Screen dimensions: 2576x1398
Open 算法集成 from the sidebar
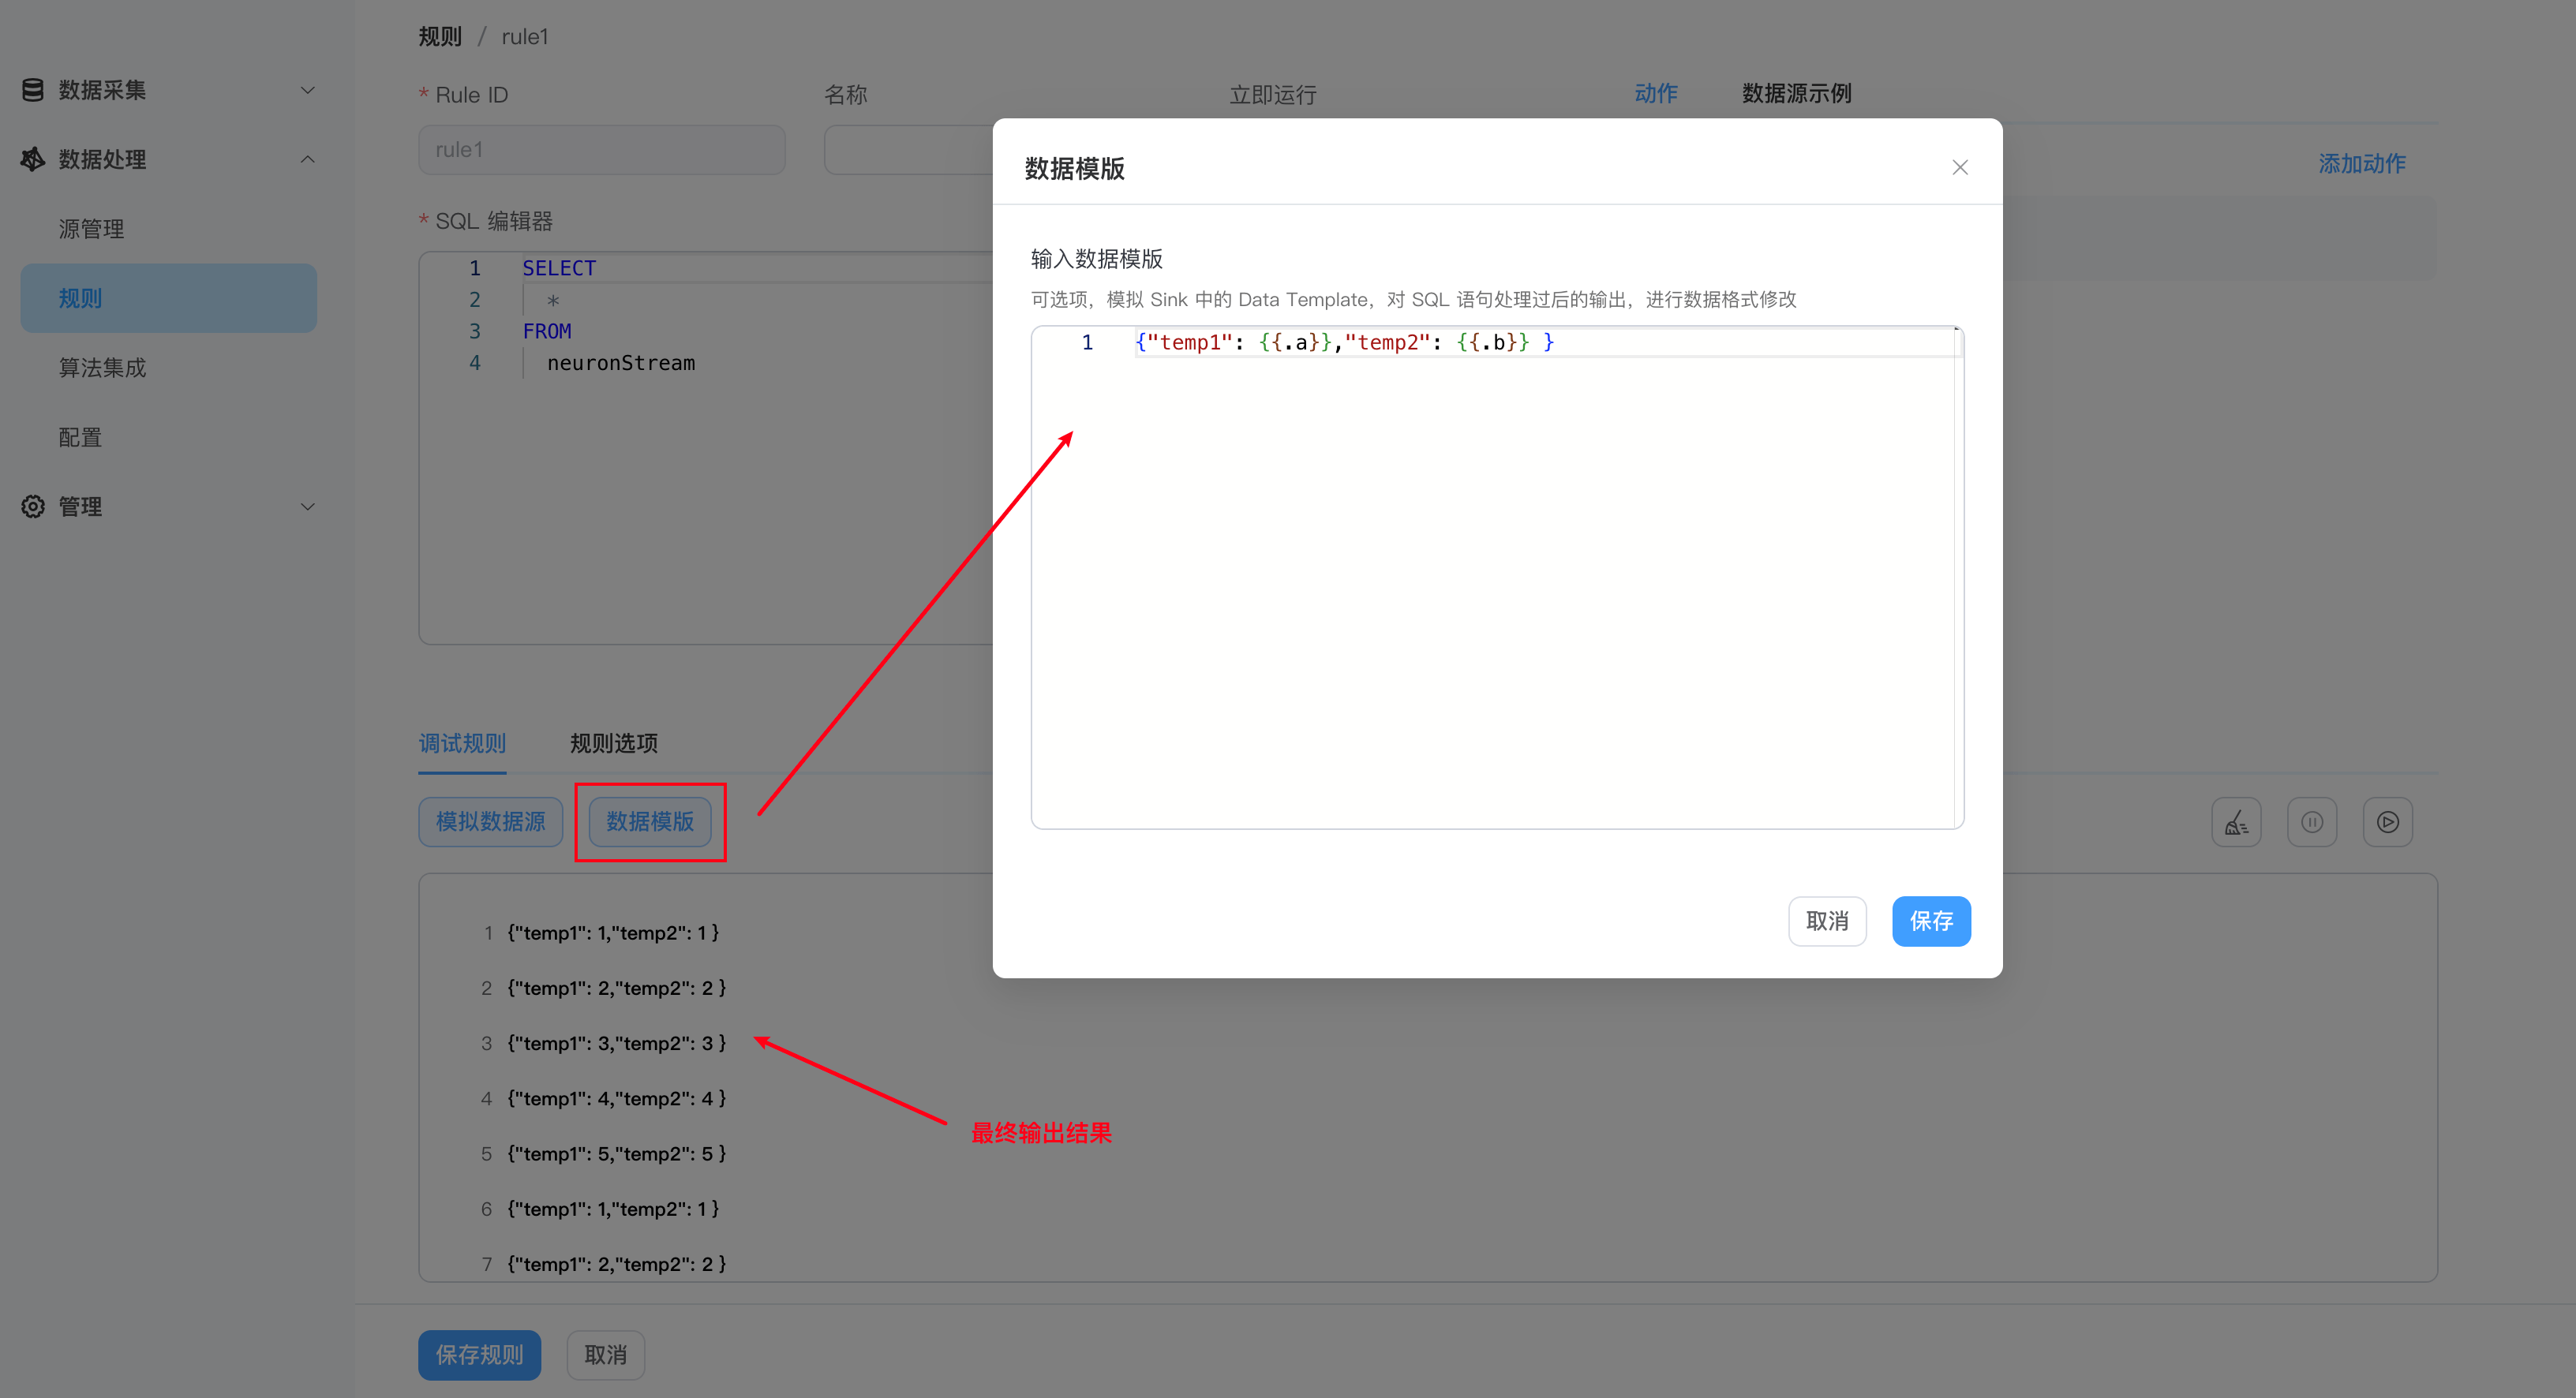(102, 367)
